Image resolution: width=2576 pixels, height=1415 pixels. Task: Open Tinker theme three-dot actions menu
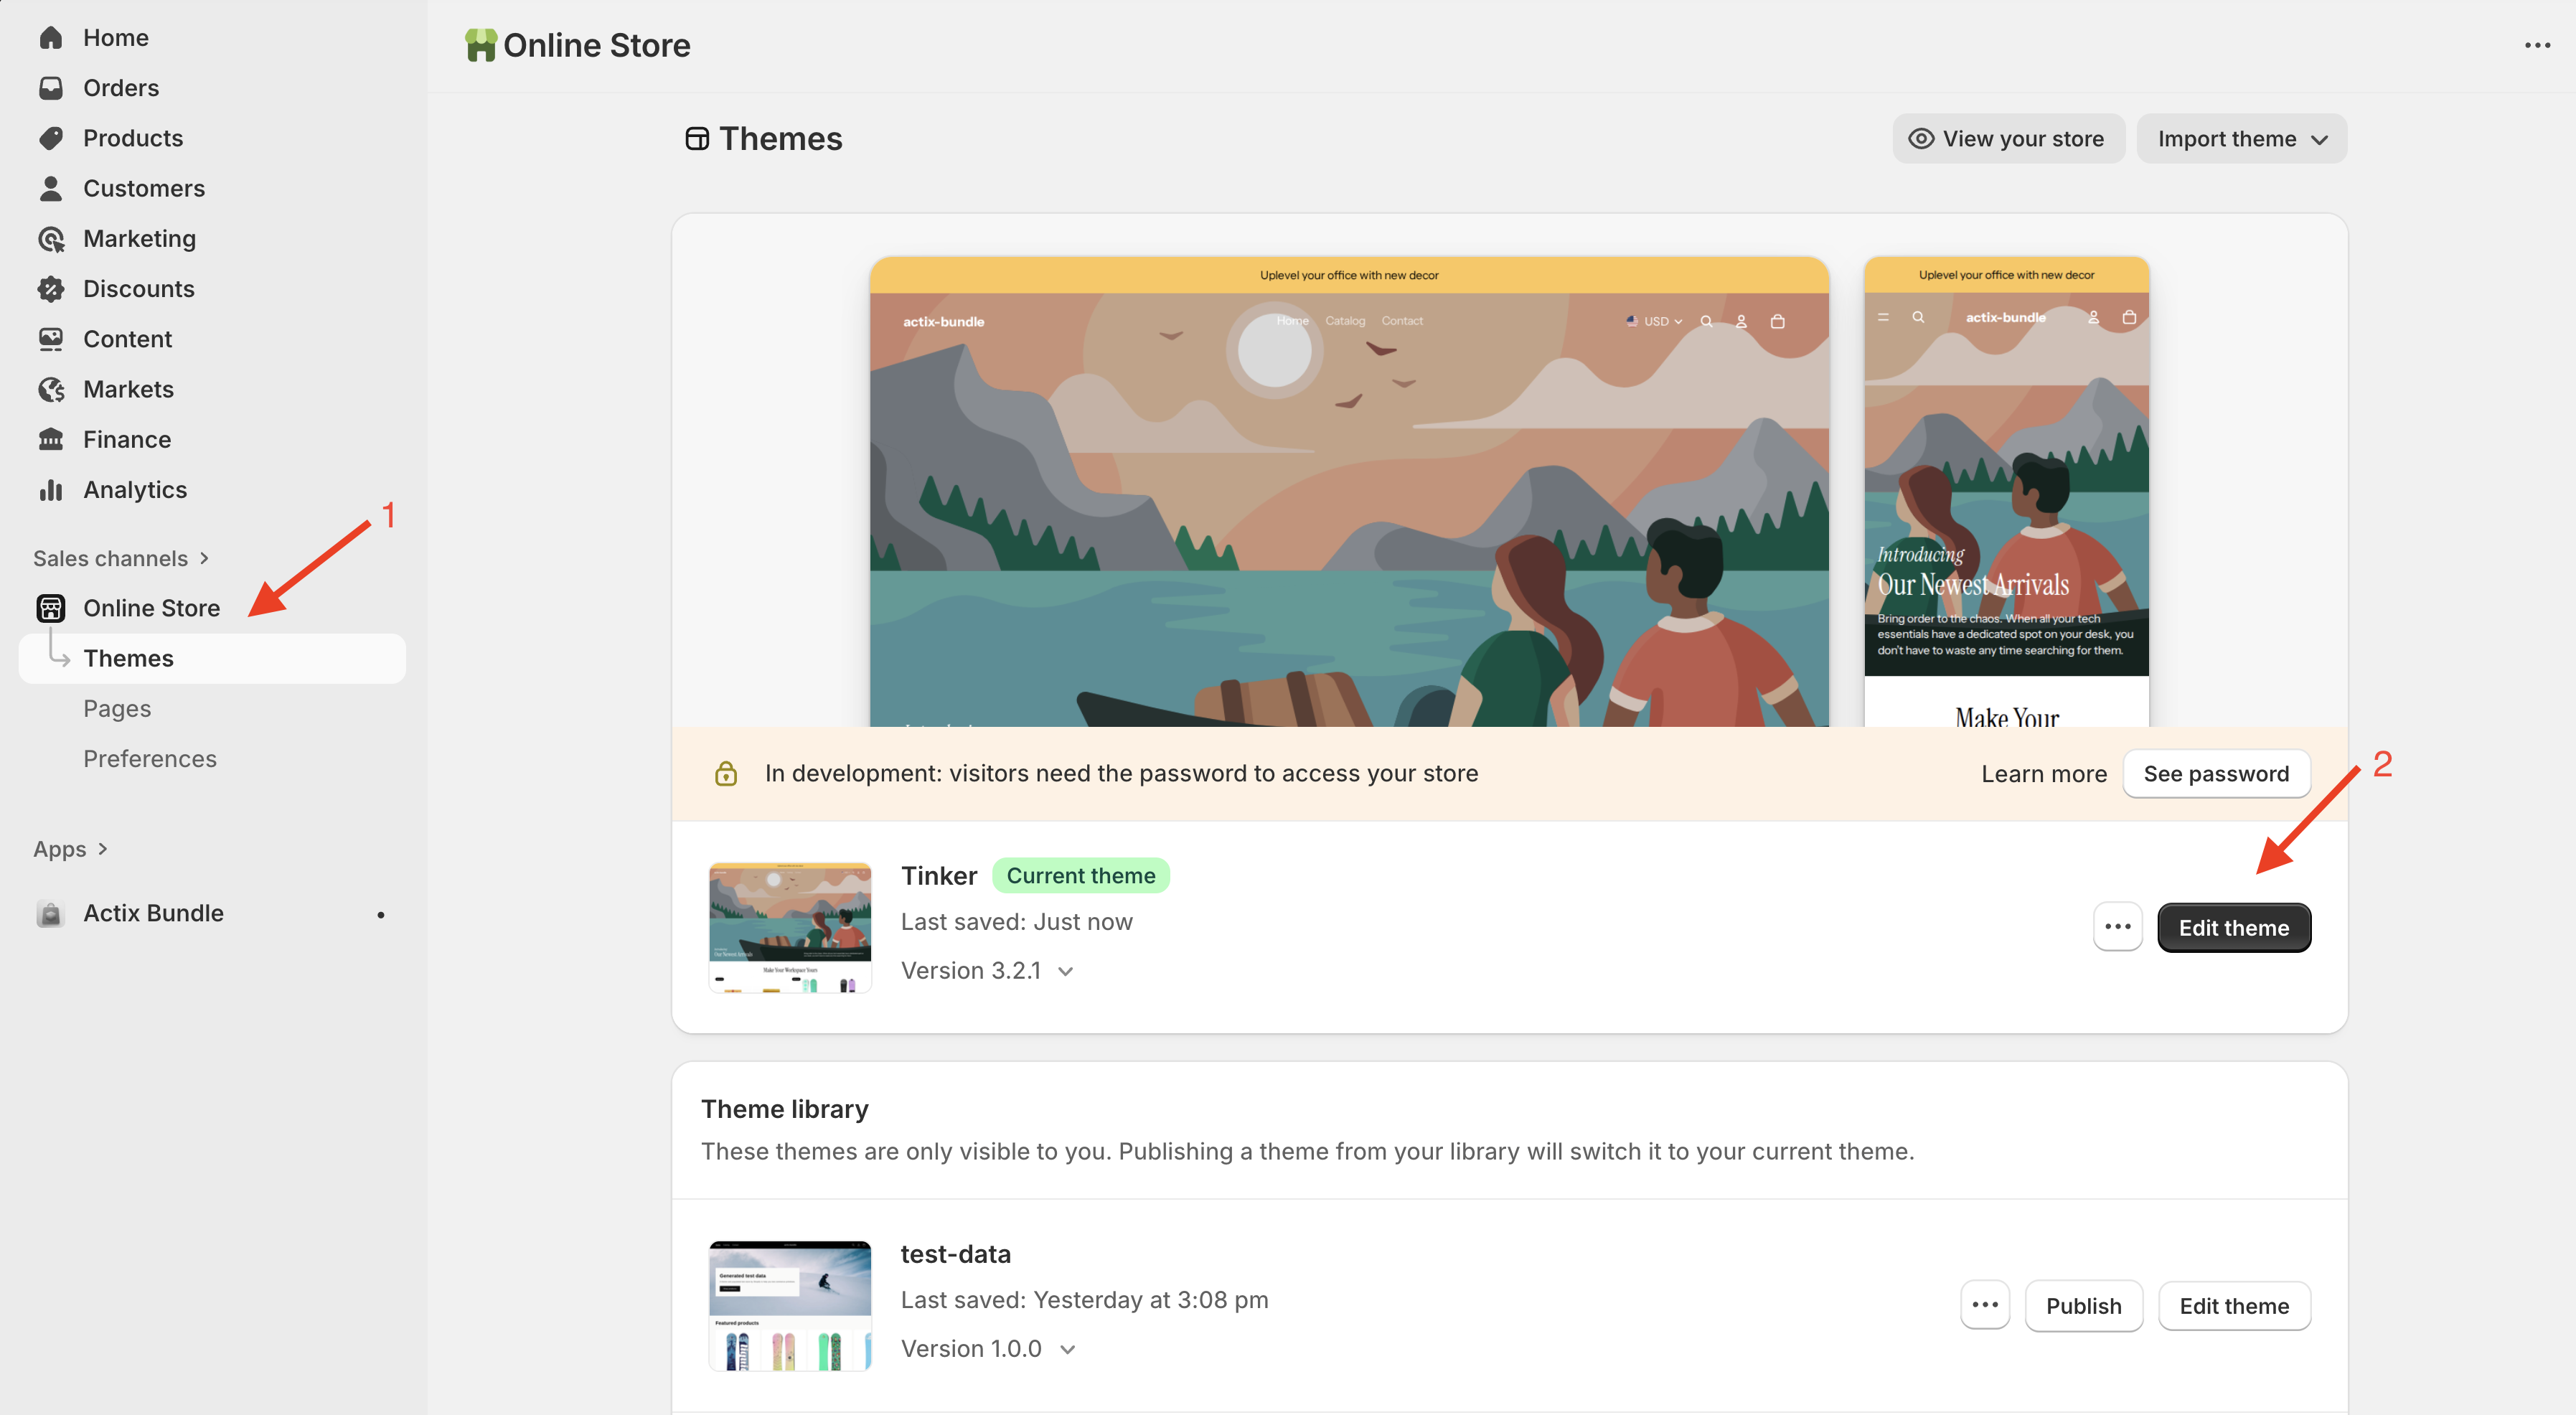click(x=2117, y=927)
